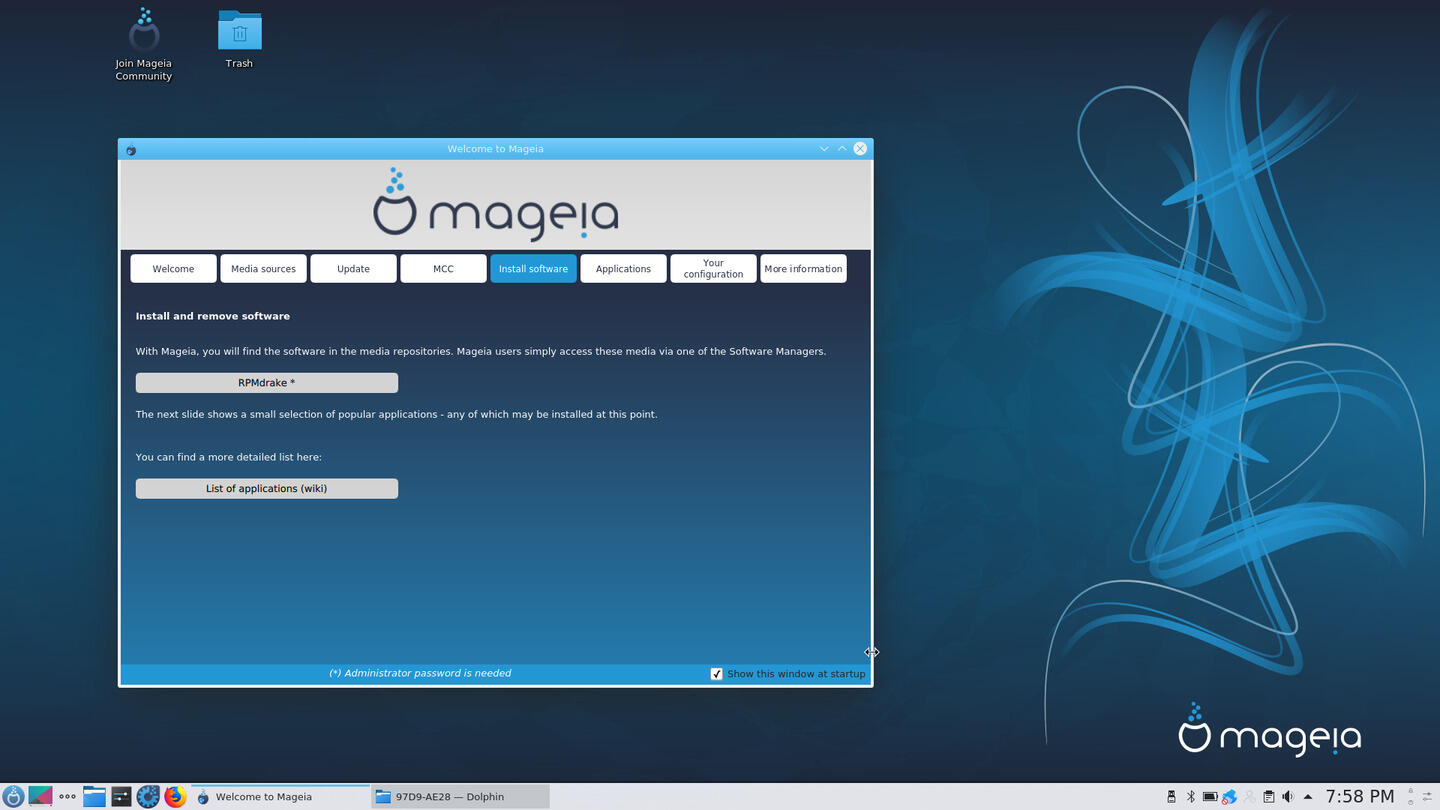Click the greyed-out user tray icon

pos(1249,797)
